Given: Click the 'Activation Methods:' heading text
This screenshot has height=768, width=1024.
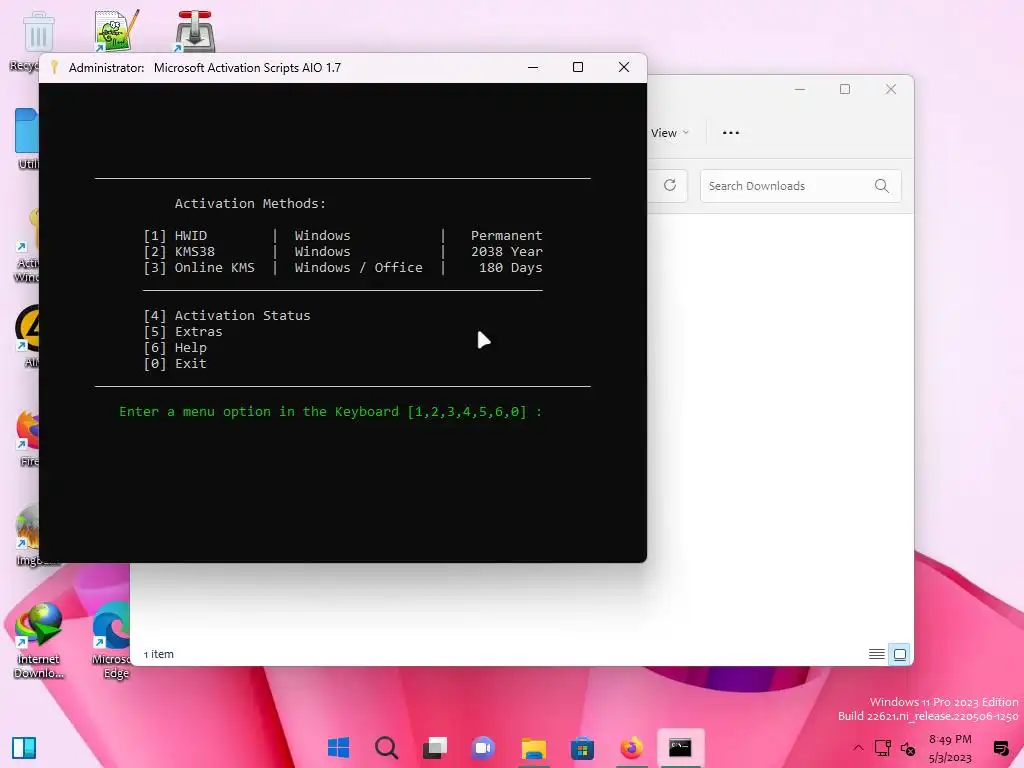Looking at the screenshot, I should pyautogui.click(x=250, y=204).
